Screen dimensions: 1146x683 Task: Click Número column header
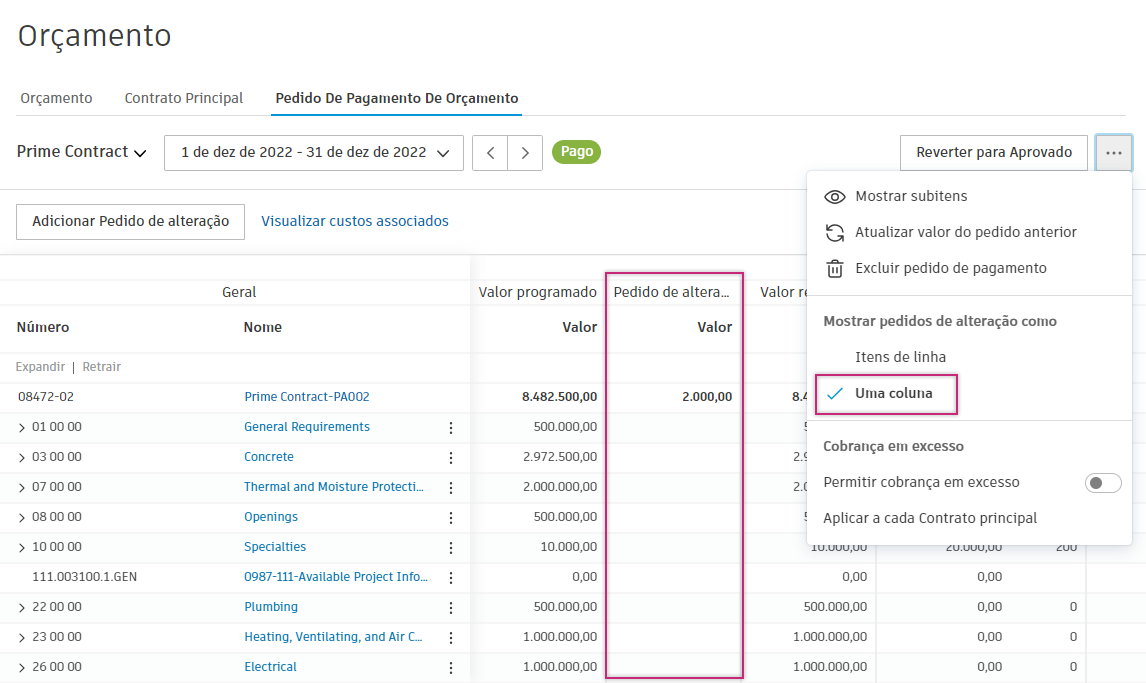pyautogui.click(x=43, y=327)
